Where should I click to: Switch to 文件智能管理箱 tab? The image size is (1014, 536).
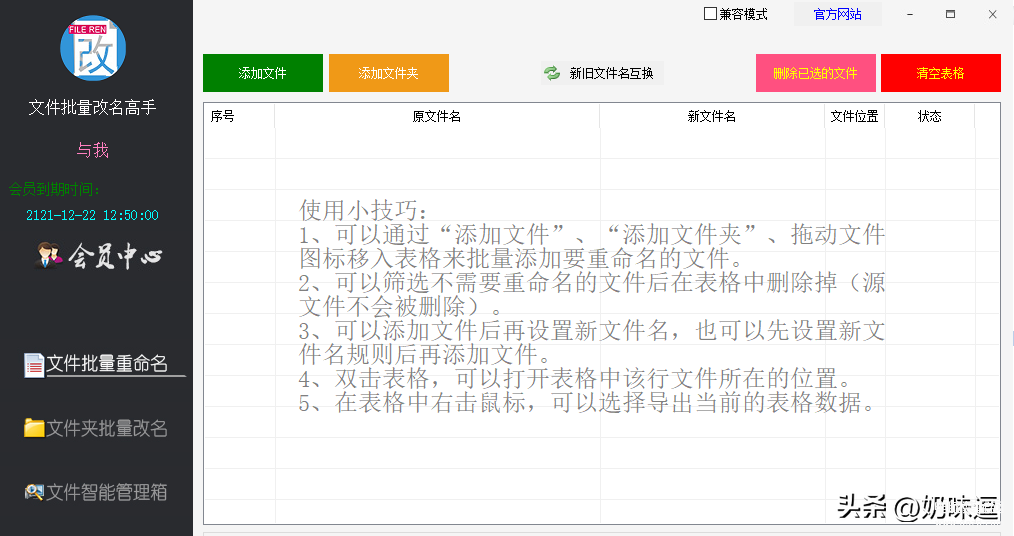pyautogui.click(x=96, y=492)
